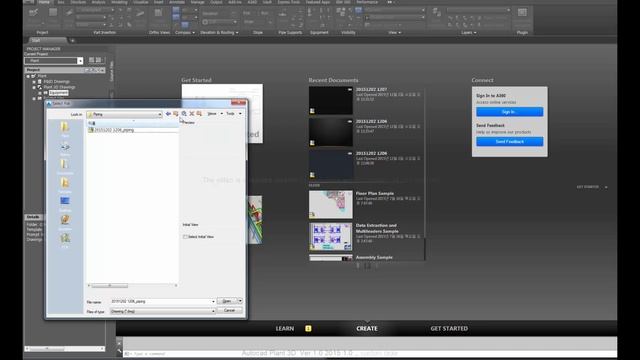Click the yellow Learn notification badge

click(308, 329)
